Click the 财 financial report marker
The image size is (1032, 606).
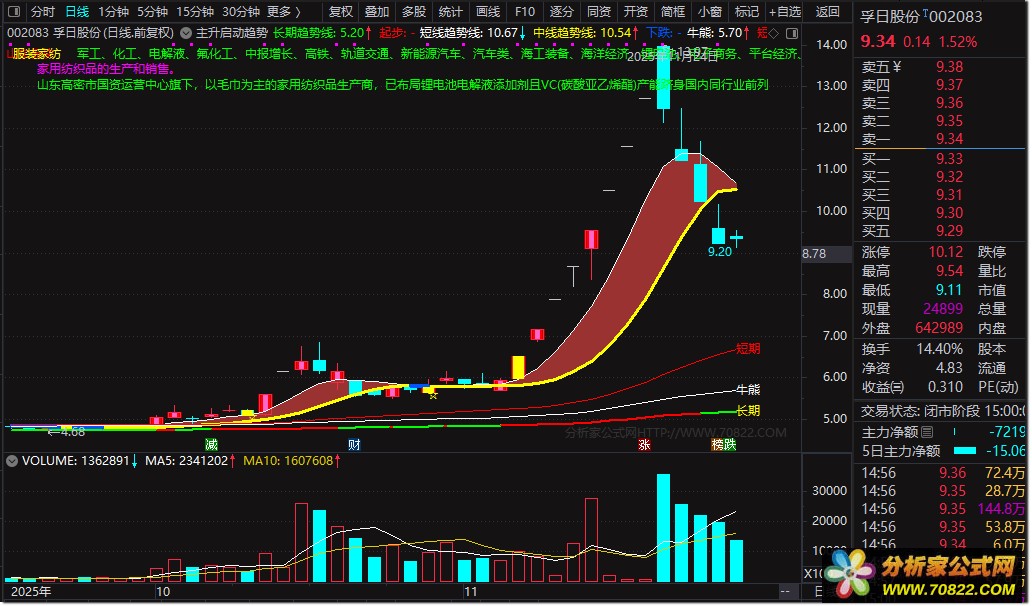click(x=354, y=445)
